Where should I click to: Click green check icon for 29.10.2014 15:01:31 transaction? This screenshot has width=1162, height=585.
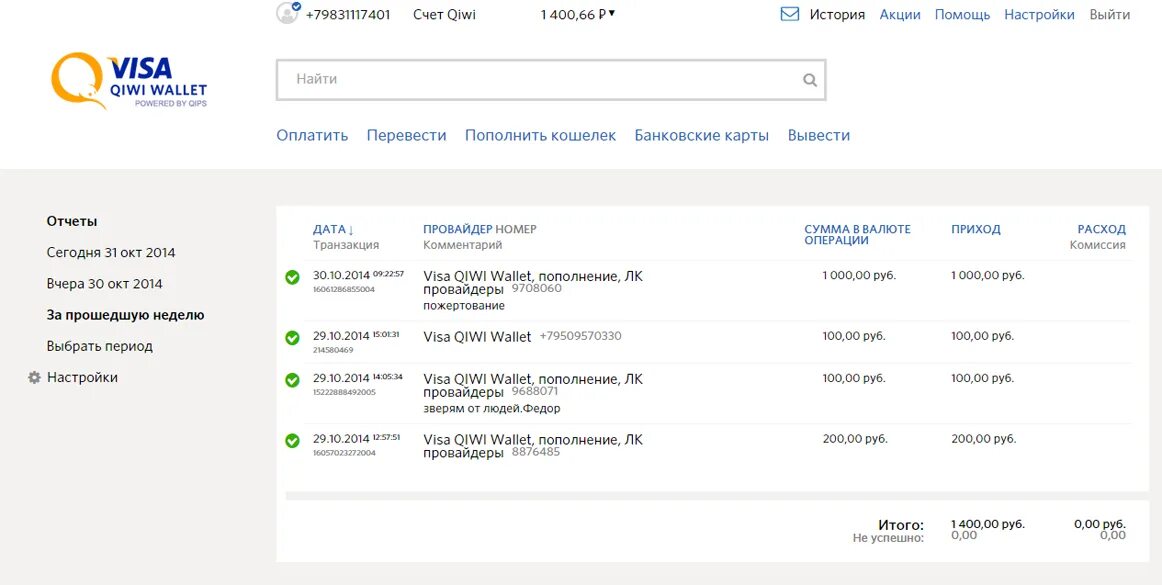tap(292, 338)
